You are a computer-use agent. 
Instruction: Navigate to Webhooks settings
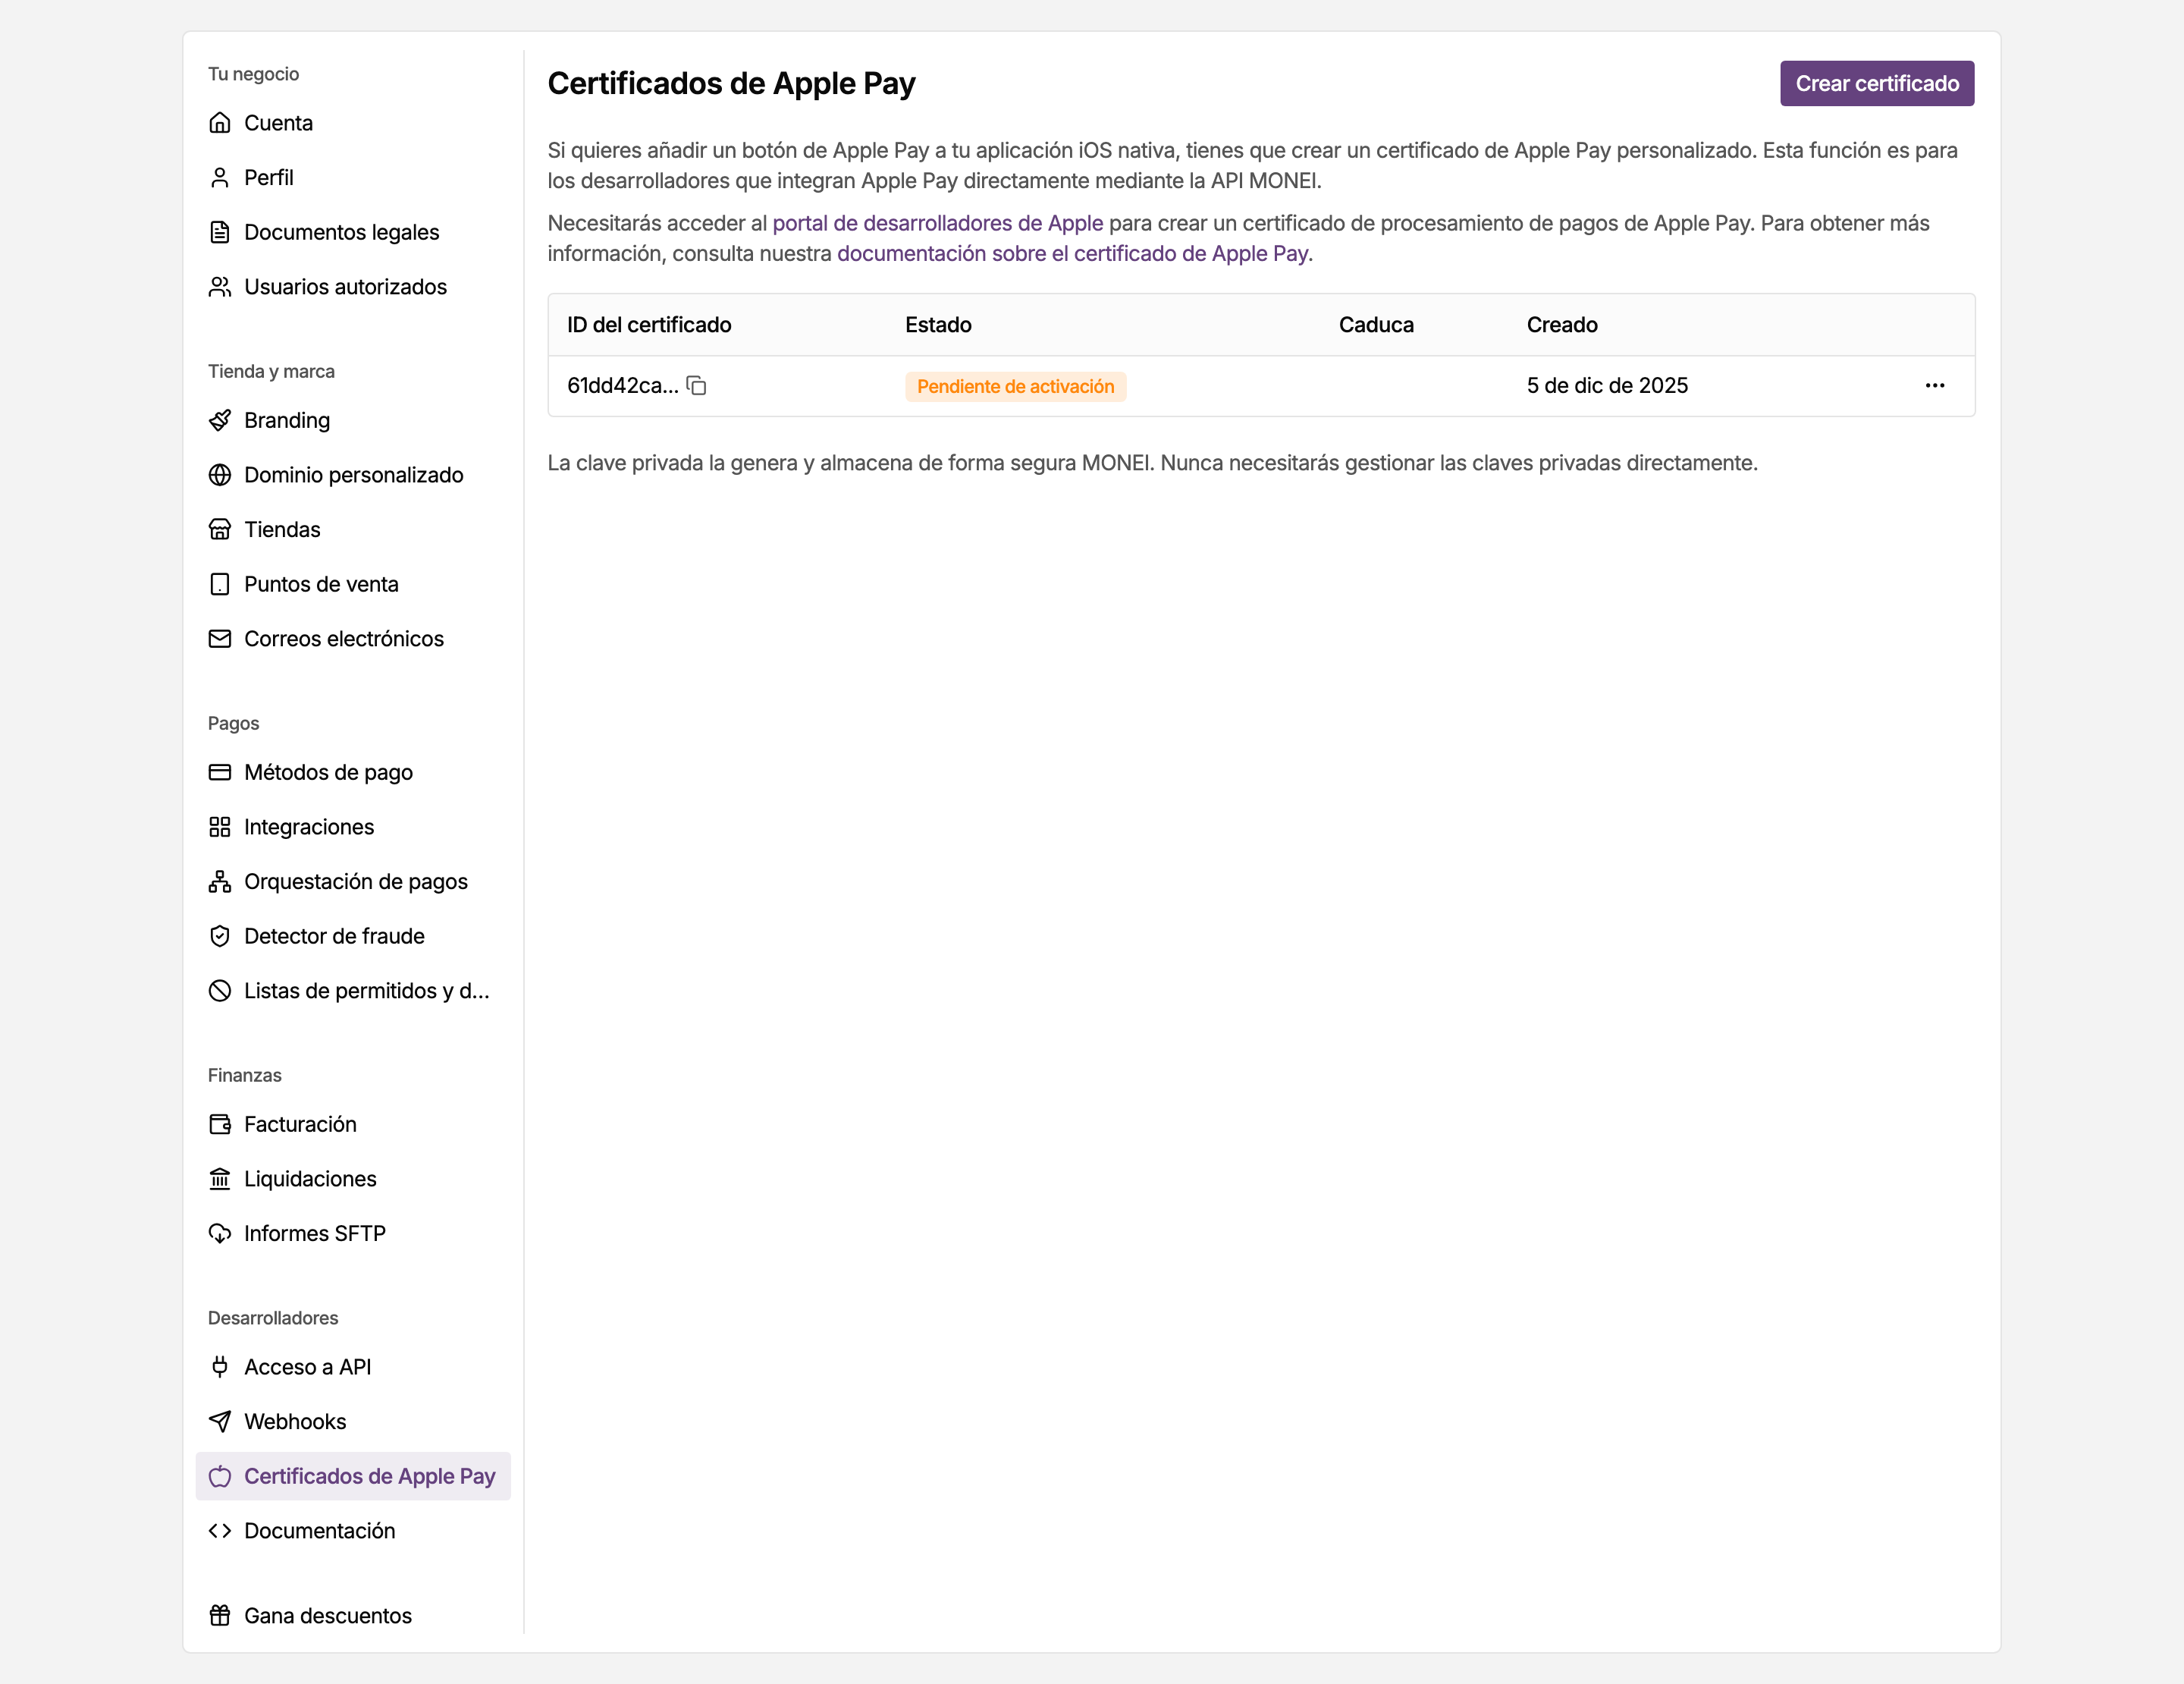point(353,1421)
